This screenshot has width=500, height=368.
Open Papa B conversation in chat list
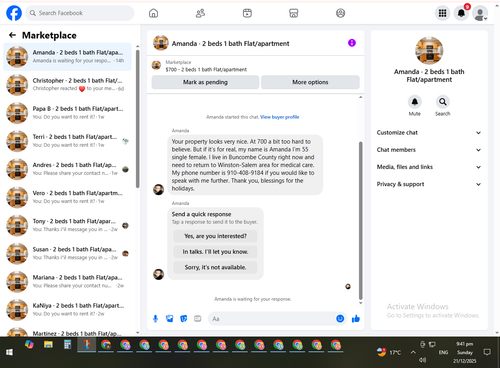coord(67,113)
